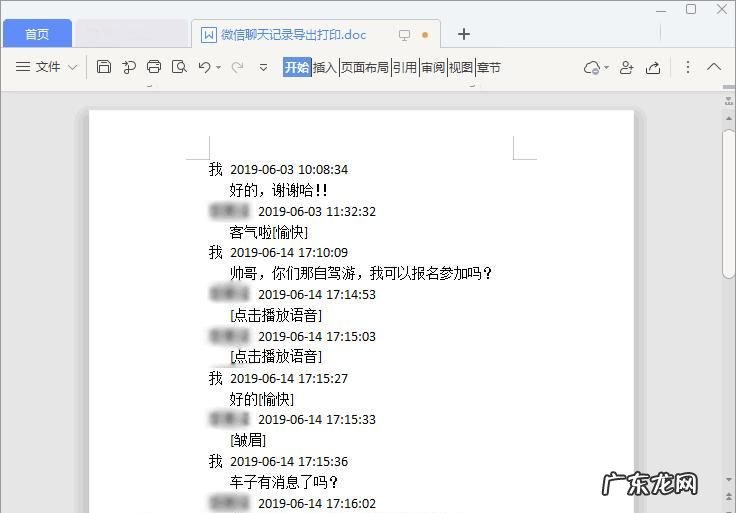The image size is (736, 513).
Task: Open the quick access toolbar customize dropdown
Action: 263,68
